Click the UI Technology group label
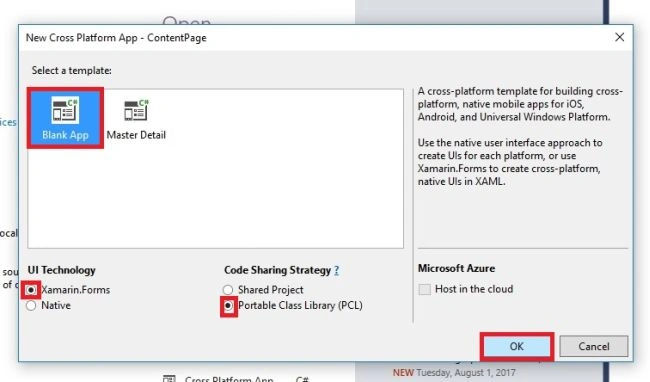This screenshot has height=382, width=650. click(x=62, y=270)
